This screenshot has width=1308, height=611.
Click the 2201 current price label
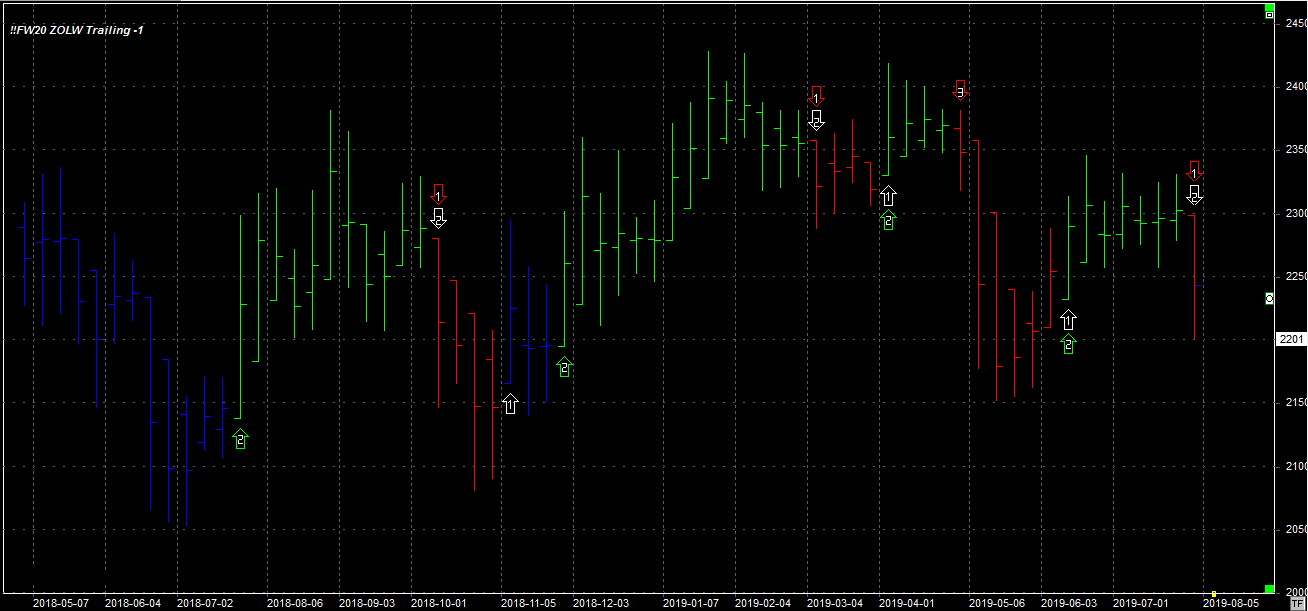click(x=1291, y=340)
